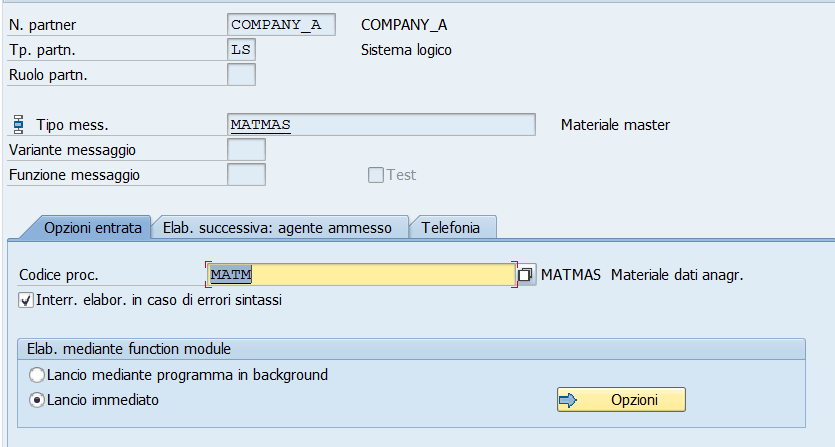Click the Materiale master description text

615,125
